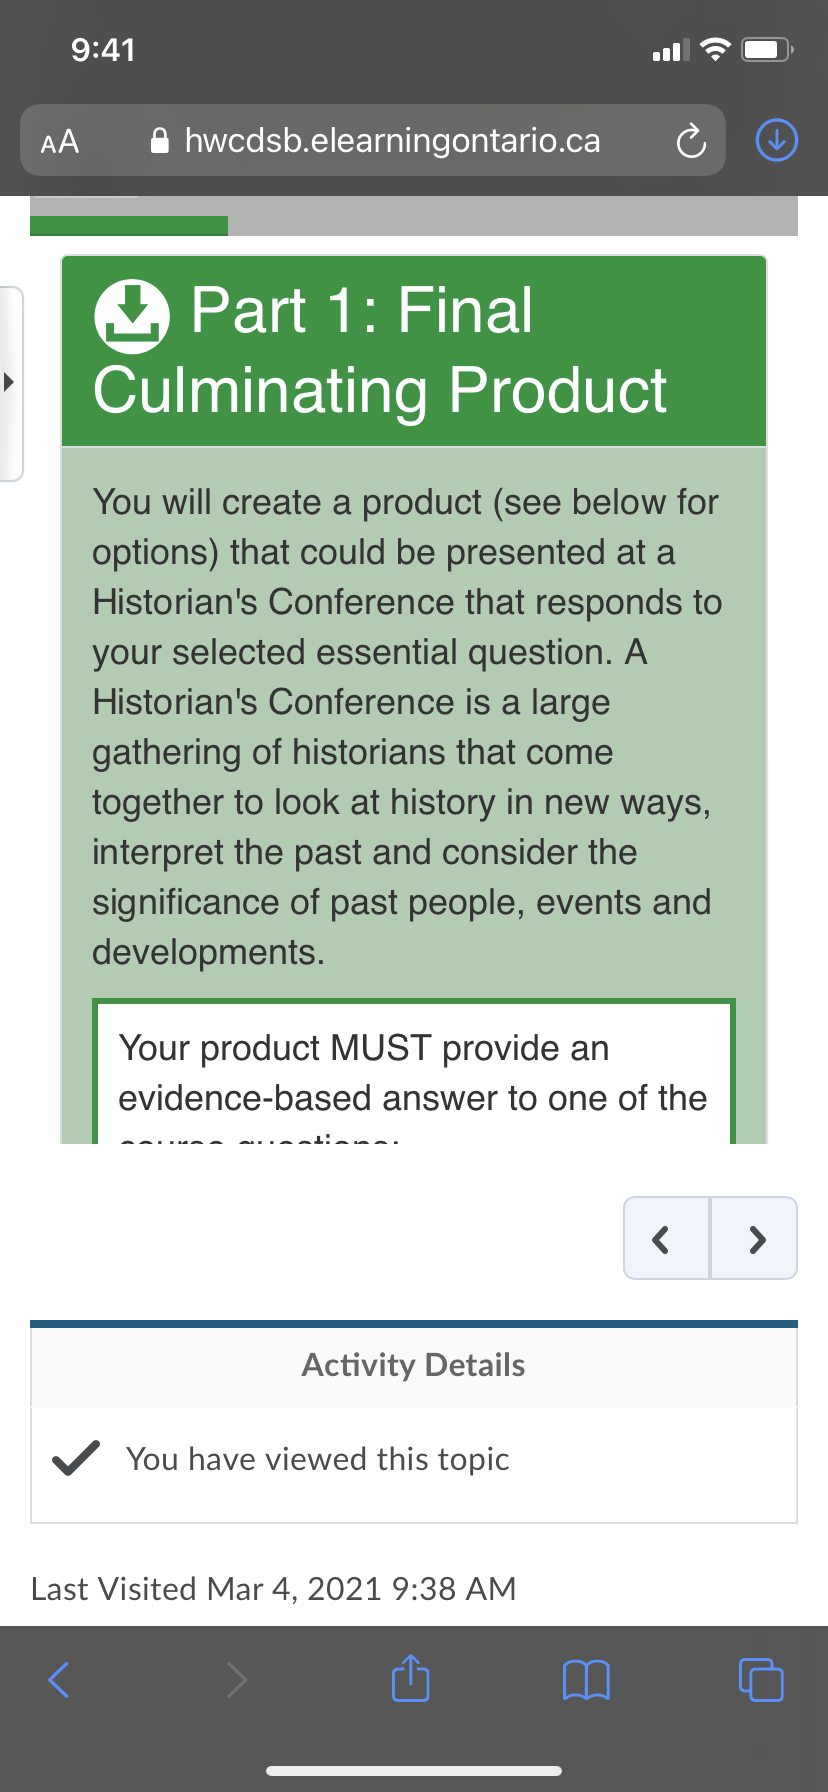Tap the AA reader text size button
The image size is (828, 1792).
60,141
